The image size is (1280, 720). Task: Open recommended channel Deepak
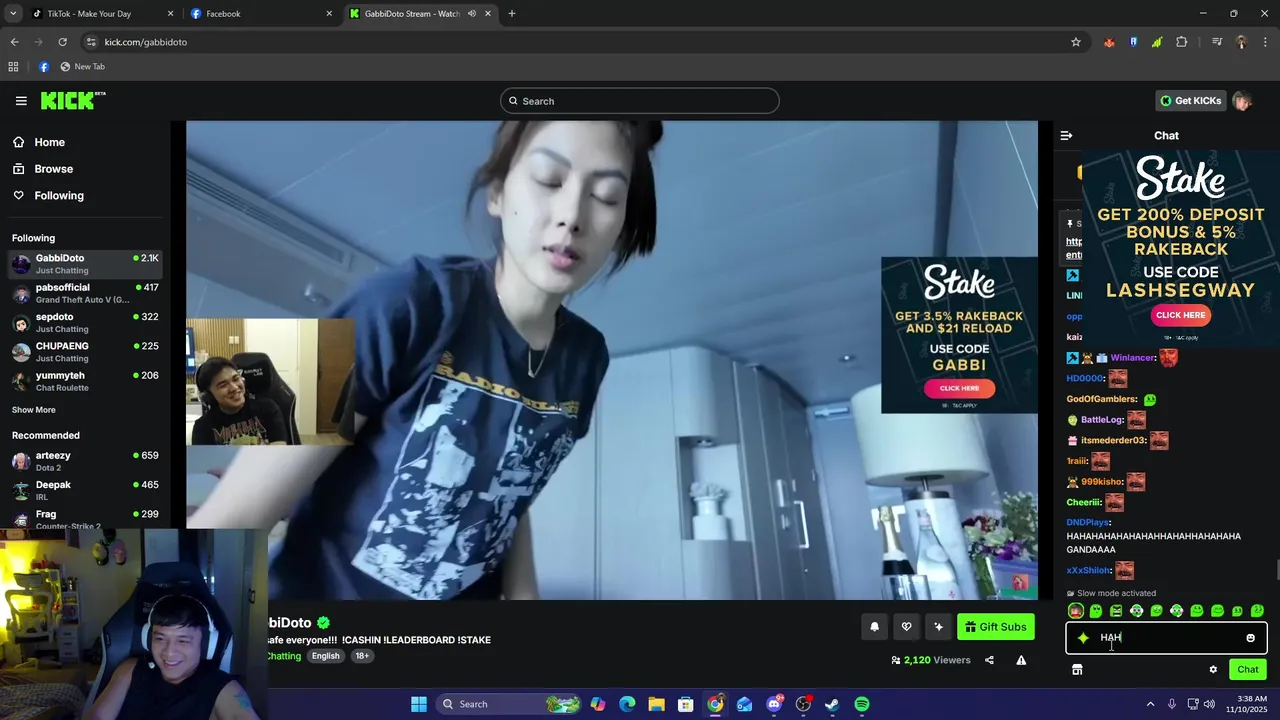(85, 490)
